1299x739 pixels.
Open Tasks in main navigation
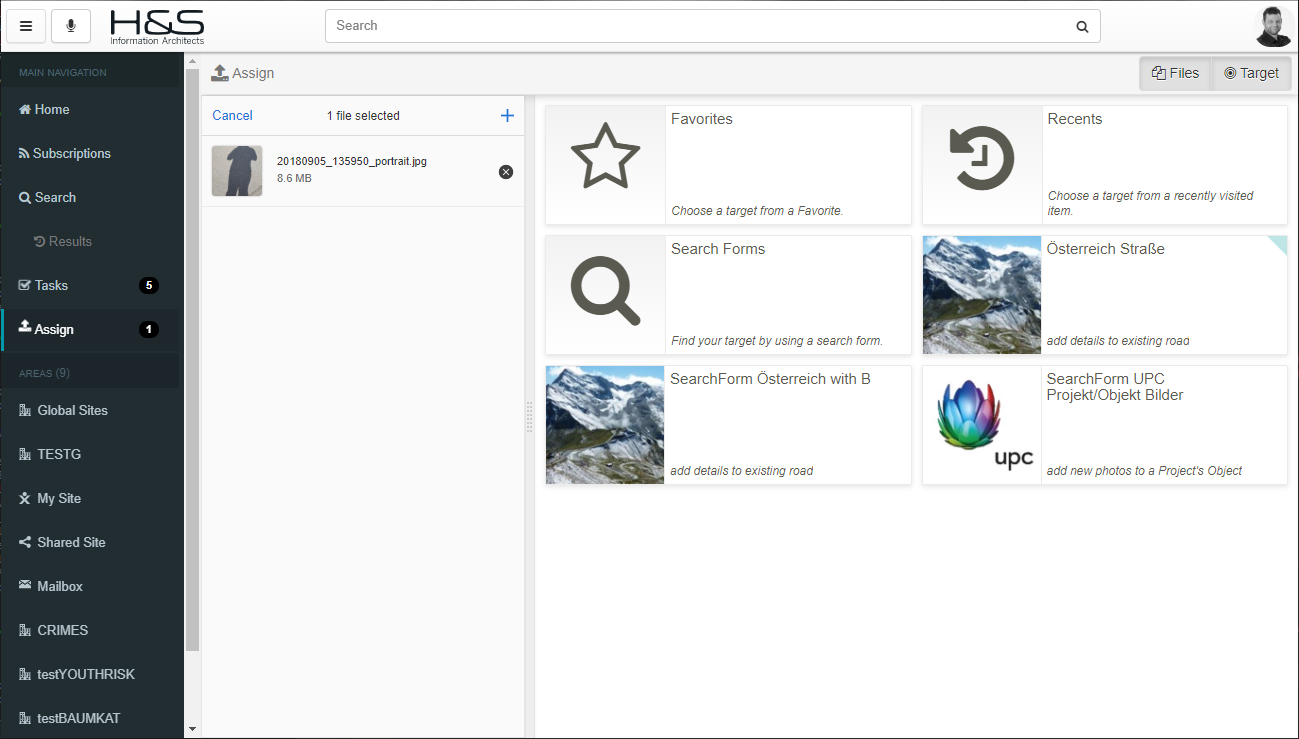(x=51, y=285)
